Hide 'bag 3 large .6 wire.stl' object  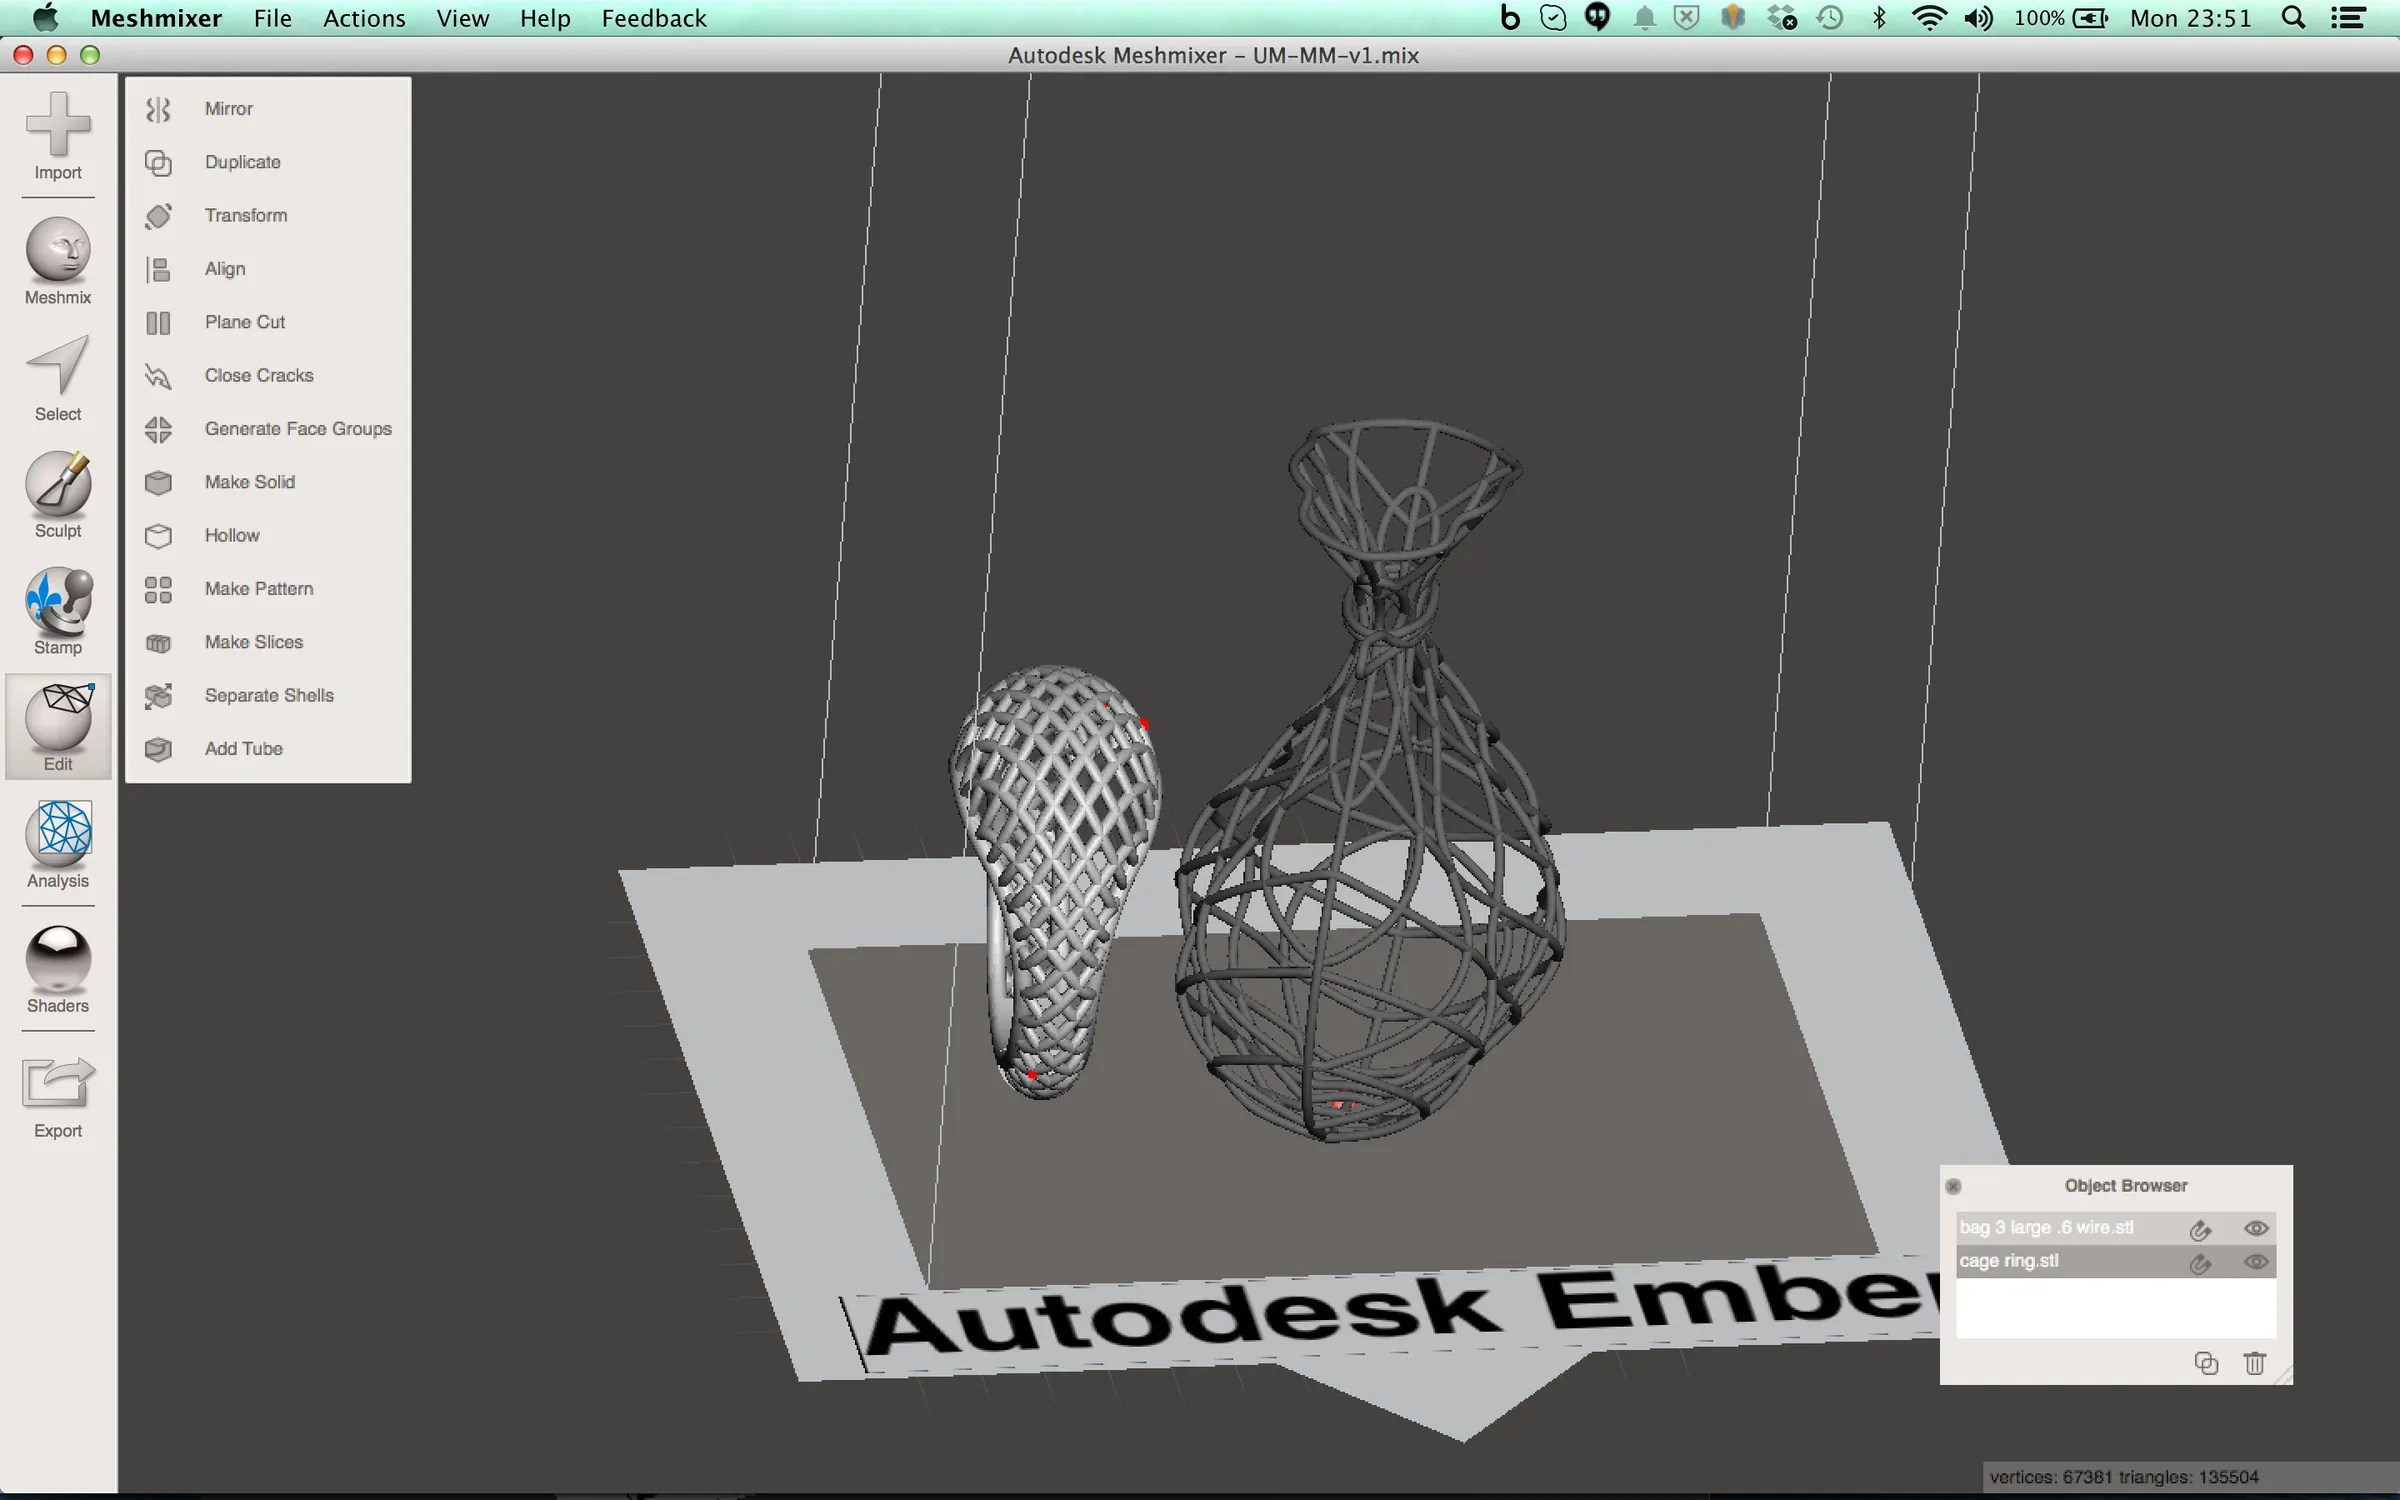(2255, 1228)
